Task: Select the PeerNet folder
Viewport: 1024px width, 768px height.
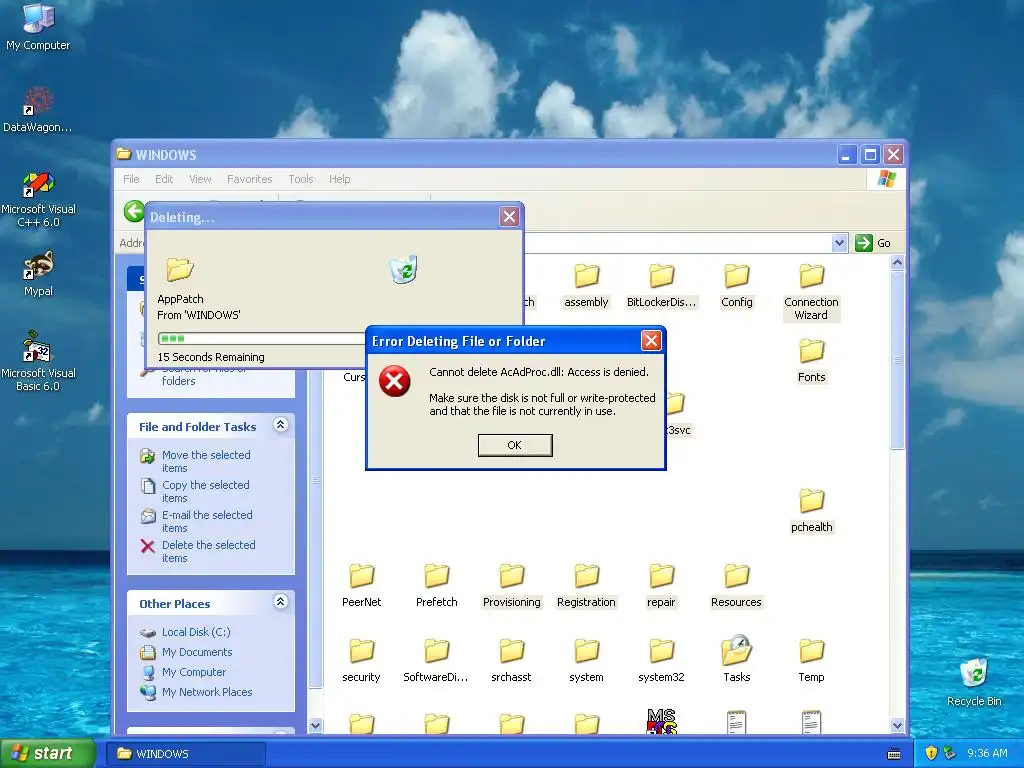Action: [x=361, y=585]
